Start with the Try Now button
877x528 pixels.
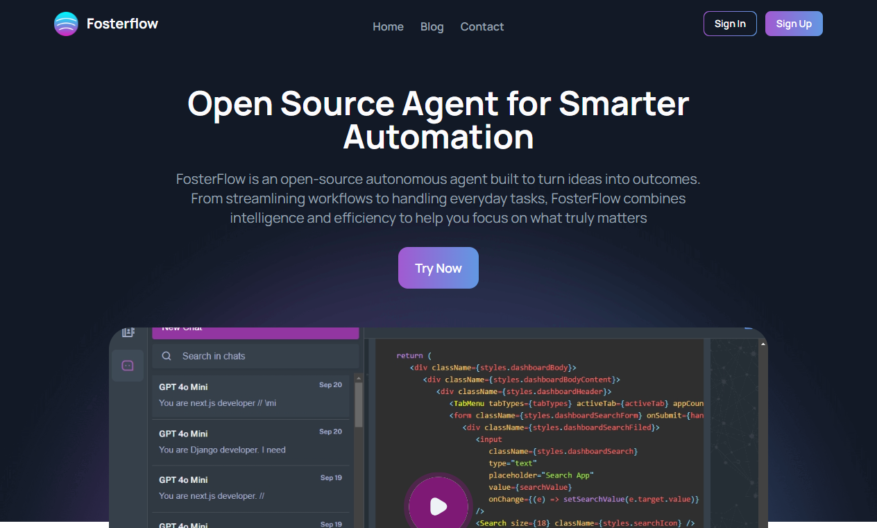tap(438, 268)
